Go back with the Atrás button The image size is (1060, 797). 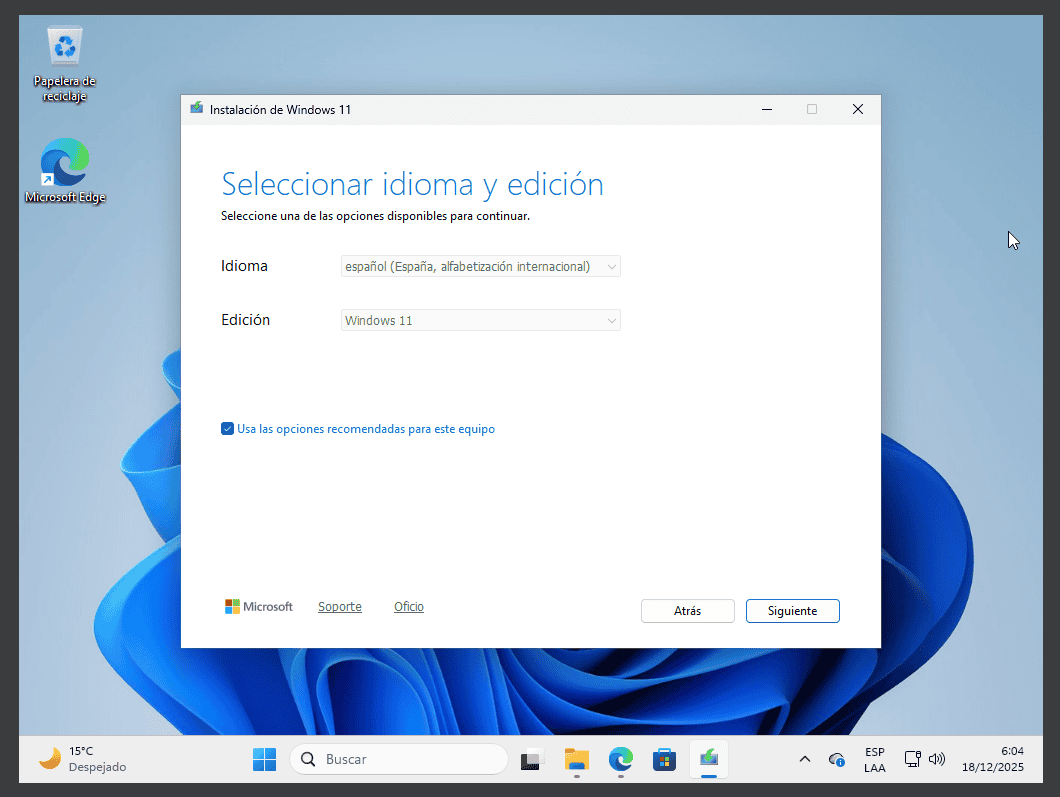point(687,611)
